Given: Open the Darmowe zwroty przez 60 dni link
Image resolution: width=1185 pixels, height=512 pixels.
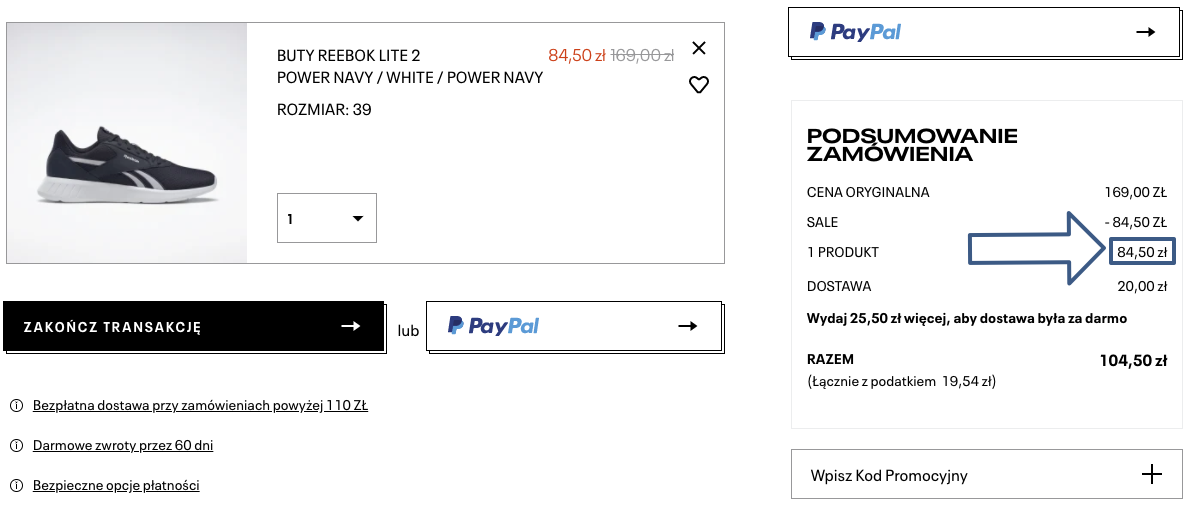Looking at the screenshot, I should pos(123,445).
